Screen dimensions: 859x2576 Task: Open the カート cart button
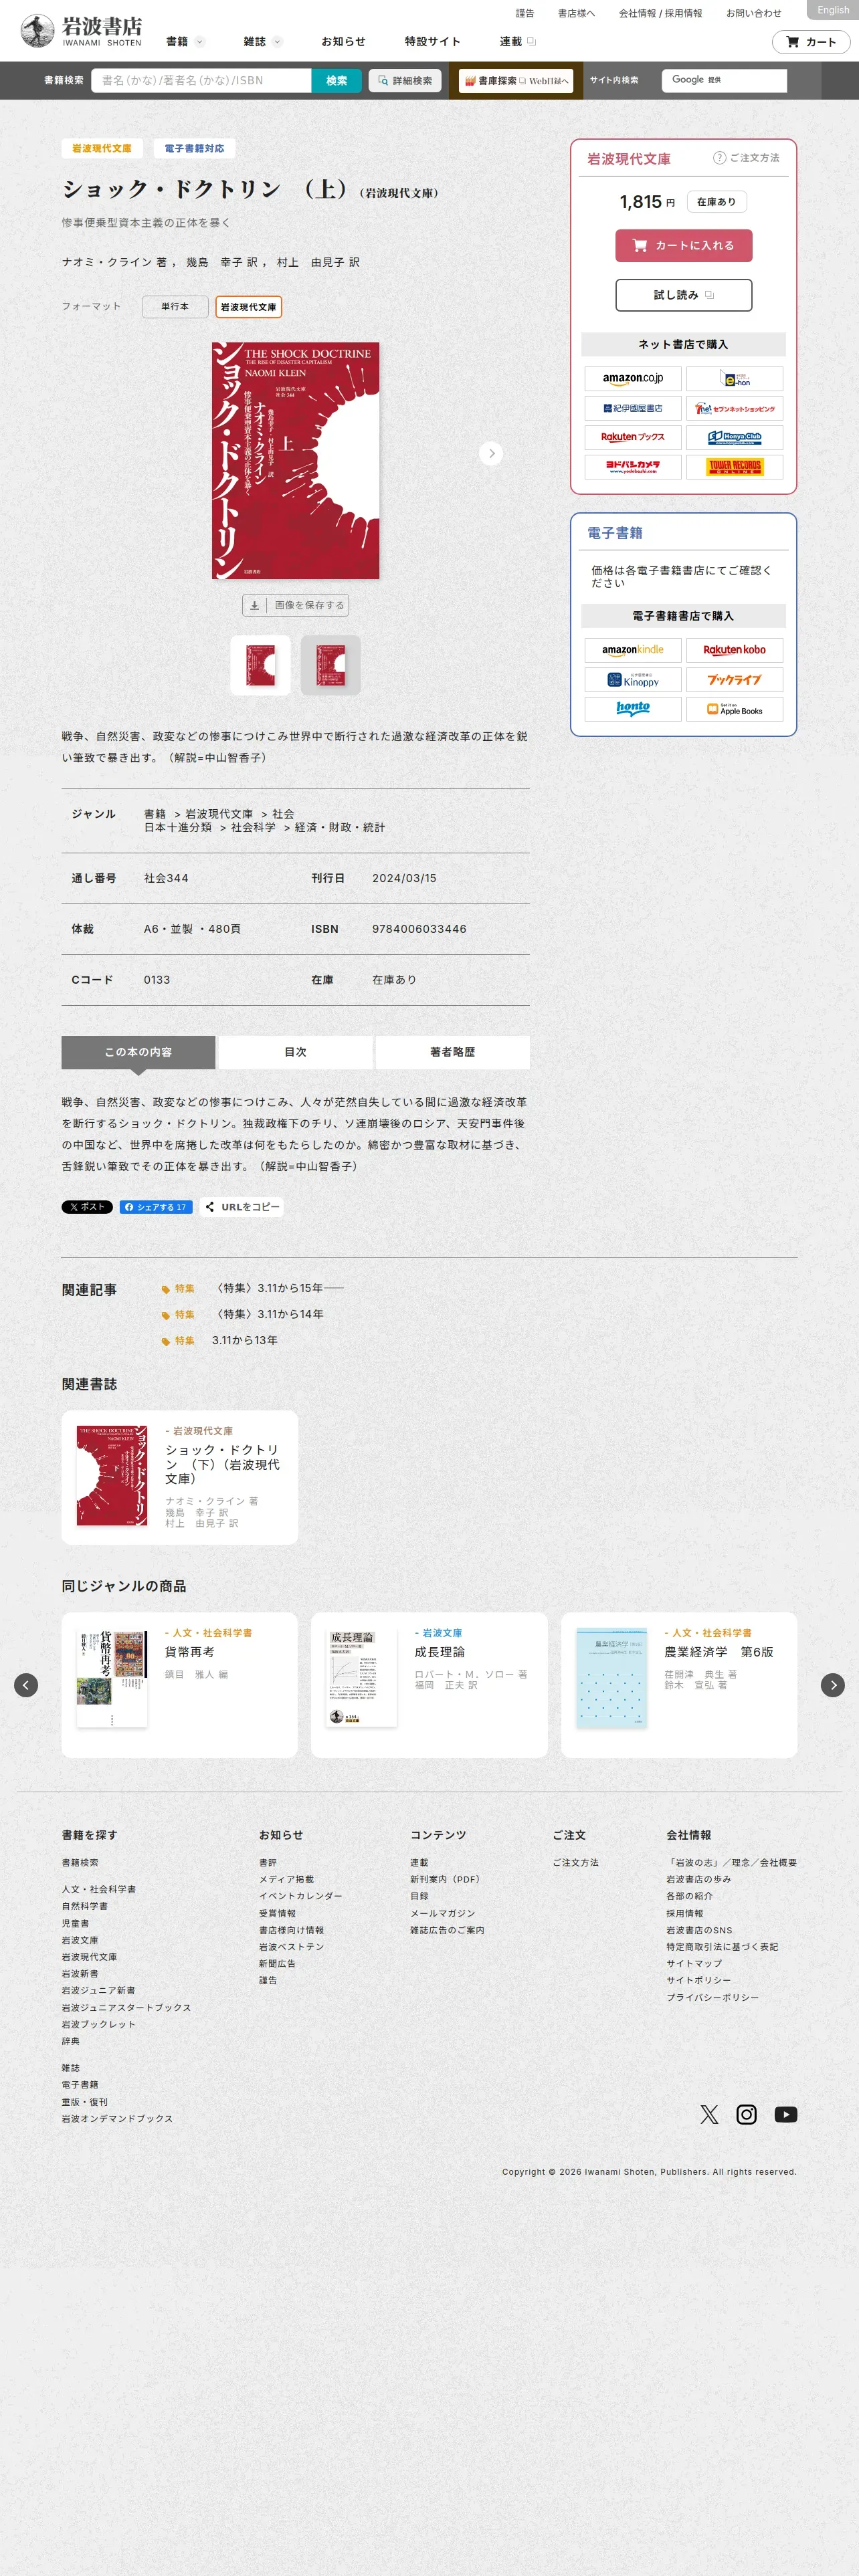811,42
